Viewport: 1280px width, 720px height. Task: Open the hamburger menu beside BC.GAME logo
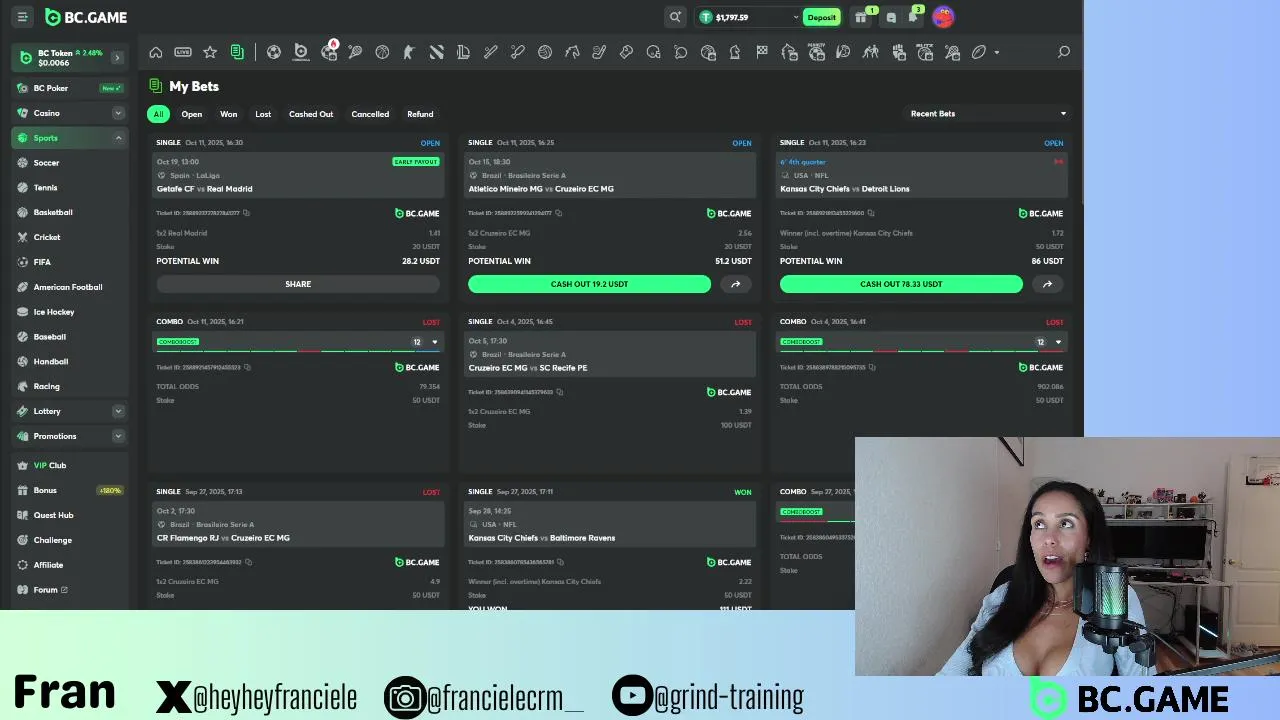coord(22,17)
